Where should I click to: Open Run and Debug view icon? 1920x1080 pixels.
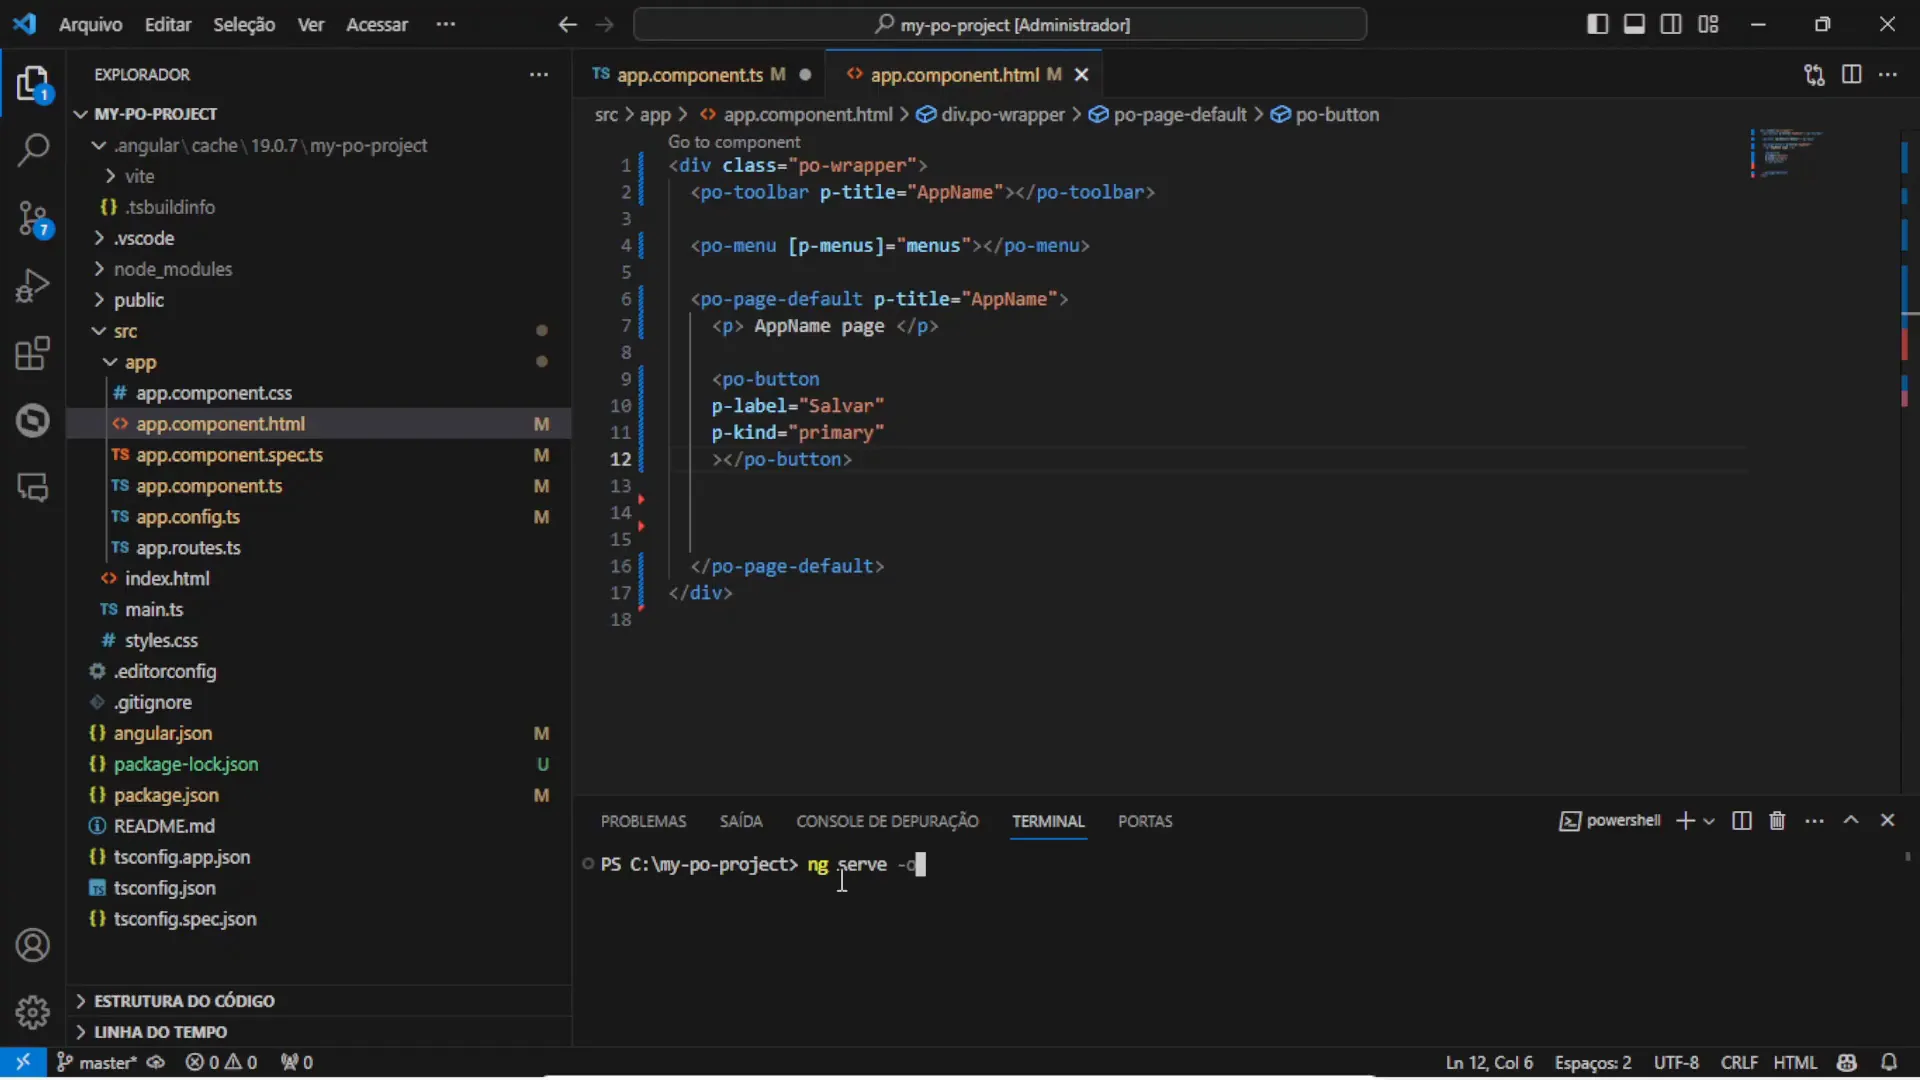tap(33, 286)
